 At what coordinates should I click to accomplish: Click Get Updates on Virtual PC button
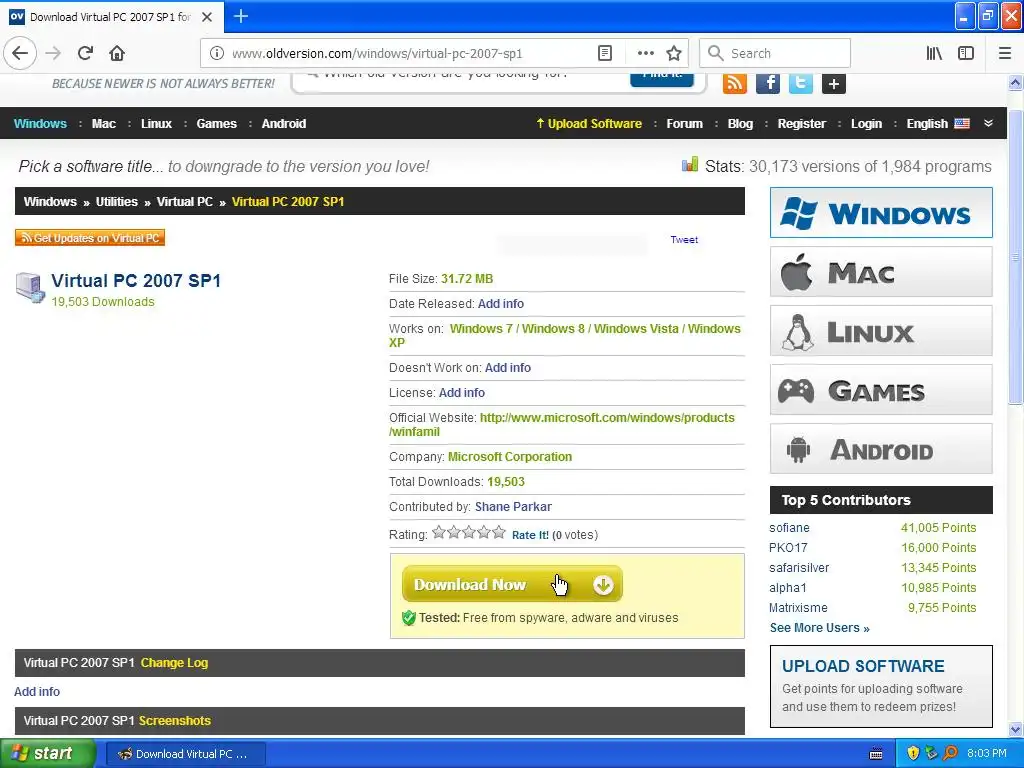pyautogui.click(x=89, y=238)
